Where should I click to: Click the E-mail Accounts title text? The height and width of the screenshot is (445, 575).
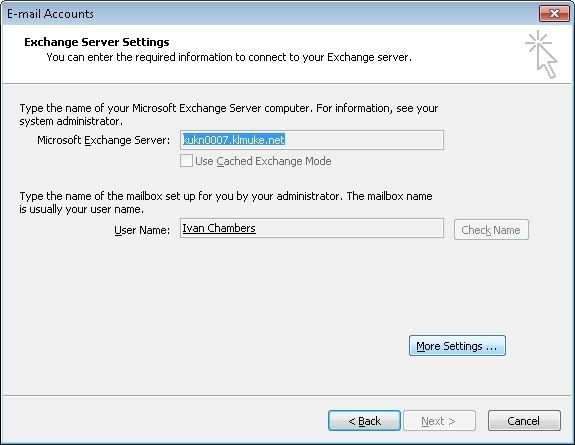pyautogui.click(x=50, y=14)
